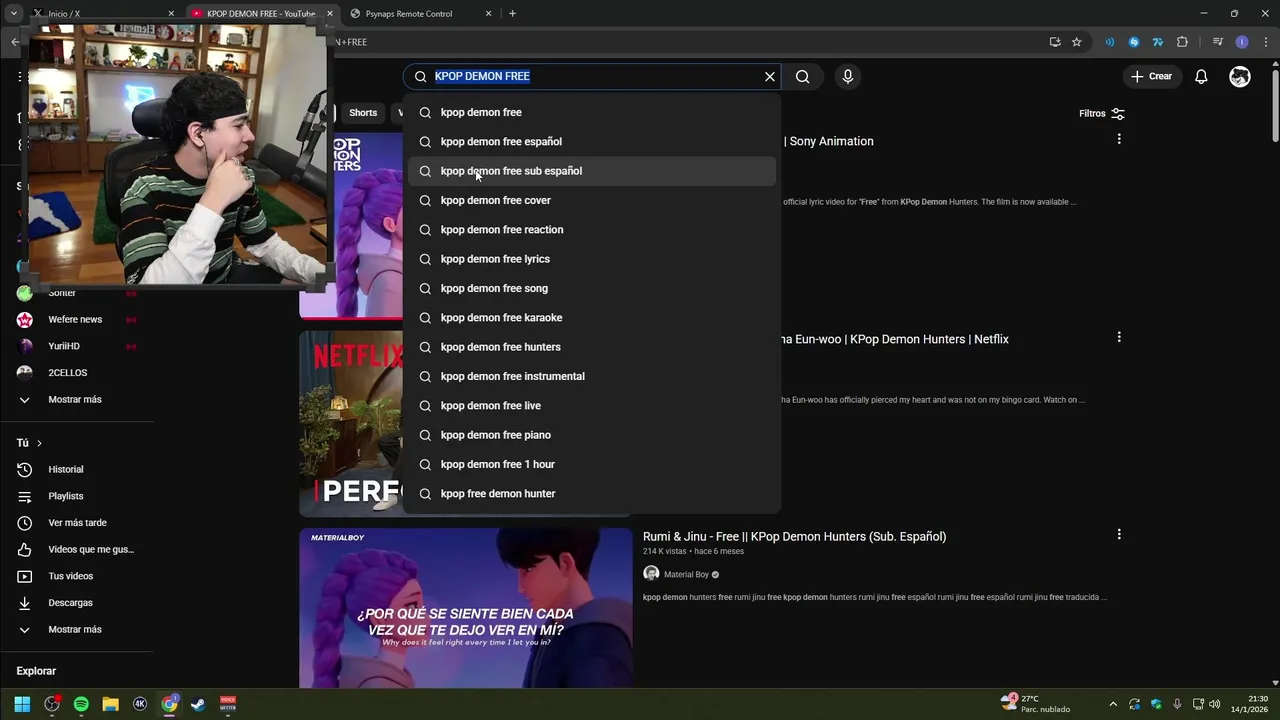
Task: Open YouTube notifications bell
Action: pyautogui.click(x=1201, y=76)
